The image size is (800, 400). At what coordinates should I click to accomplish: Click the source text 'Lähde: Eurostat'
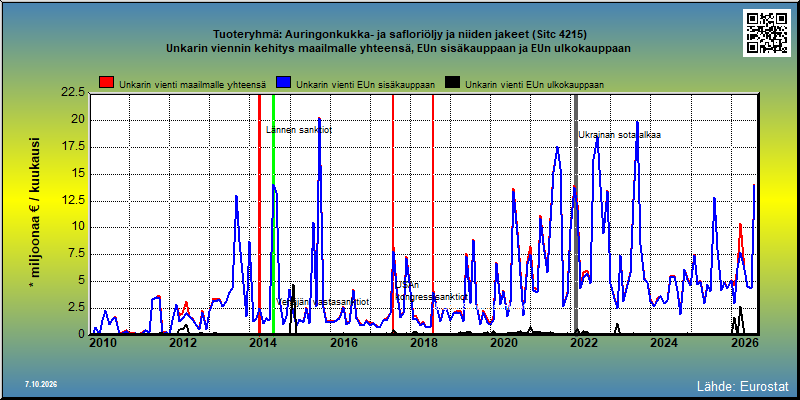coord(743,385)
